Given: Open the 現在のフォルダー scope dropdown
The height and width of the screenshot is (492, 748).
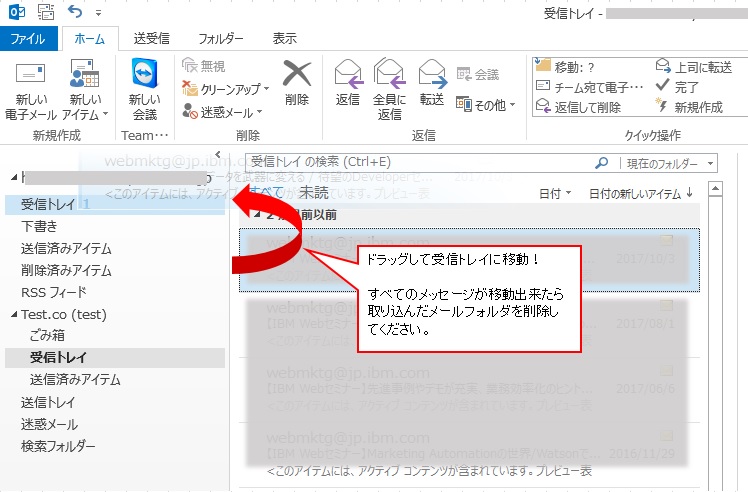Looking at the screenshot, I should [x=668, y=163].
